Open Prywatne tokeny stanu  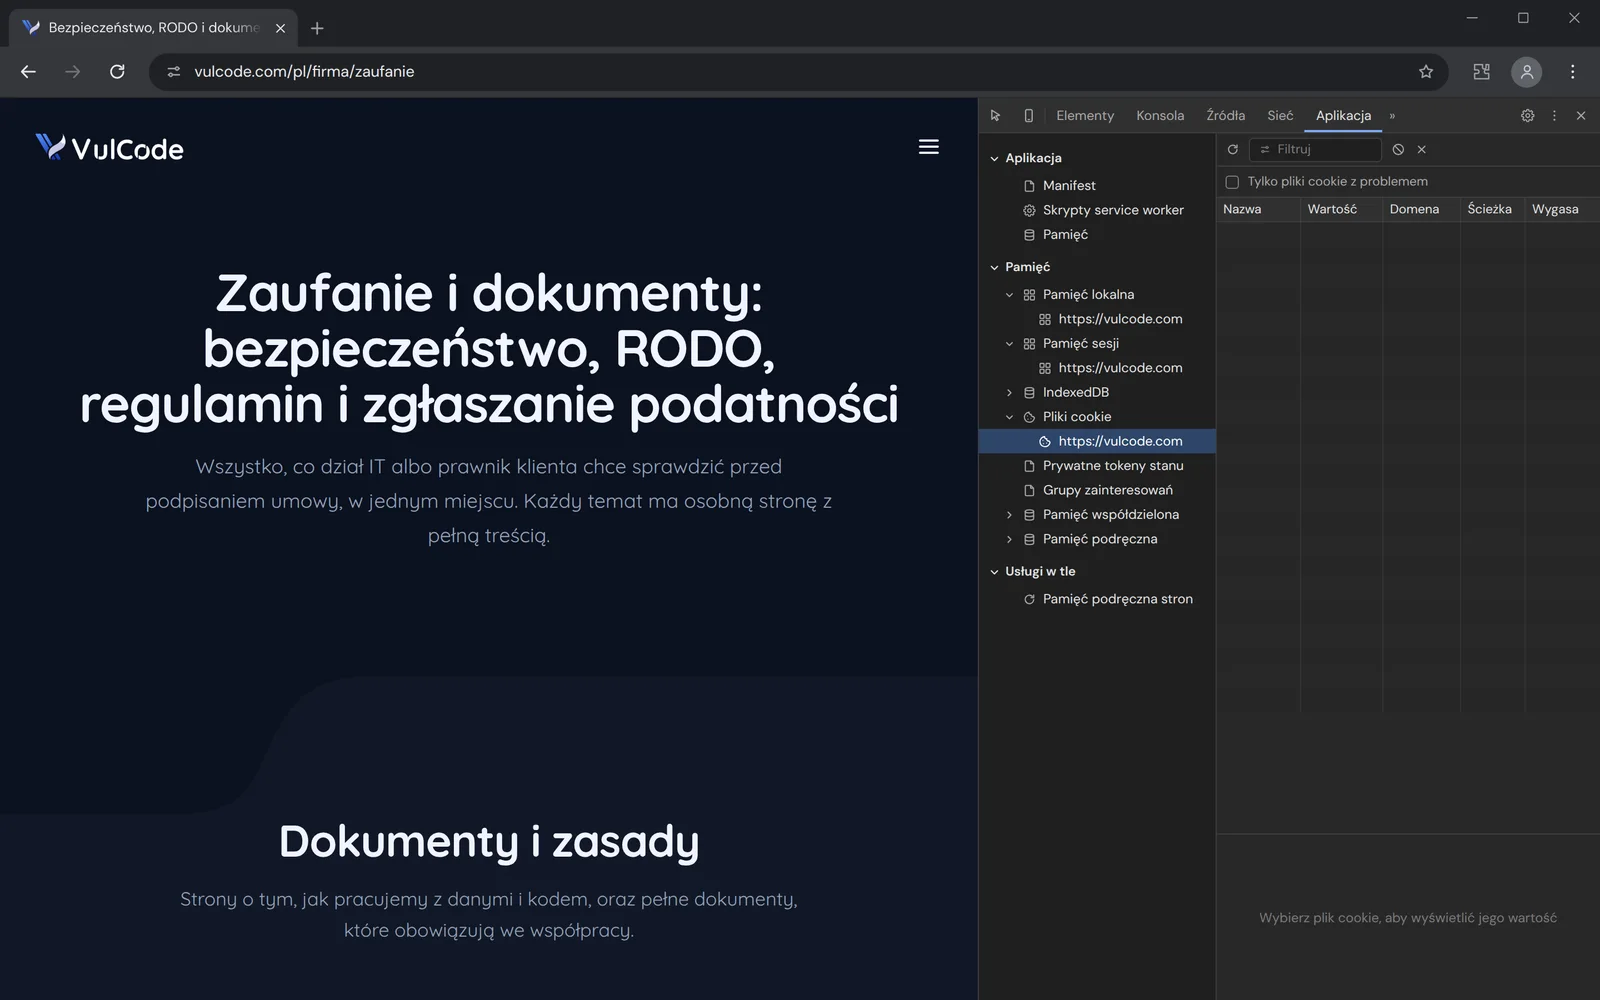pyautogui.click(x=1113, y=466)
